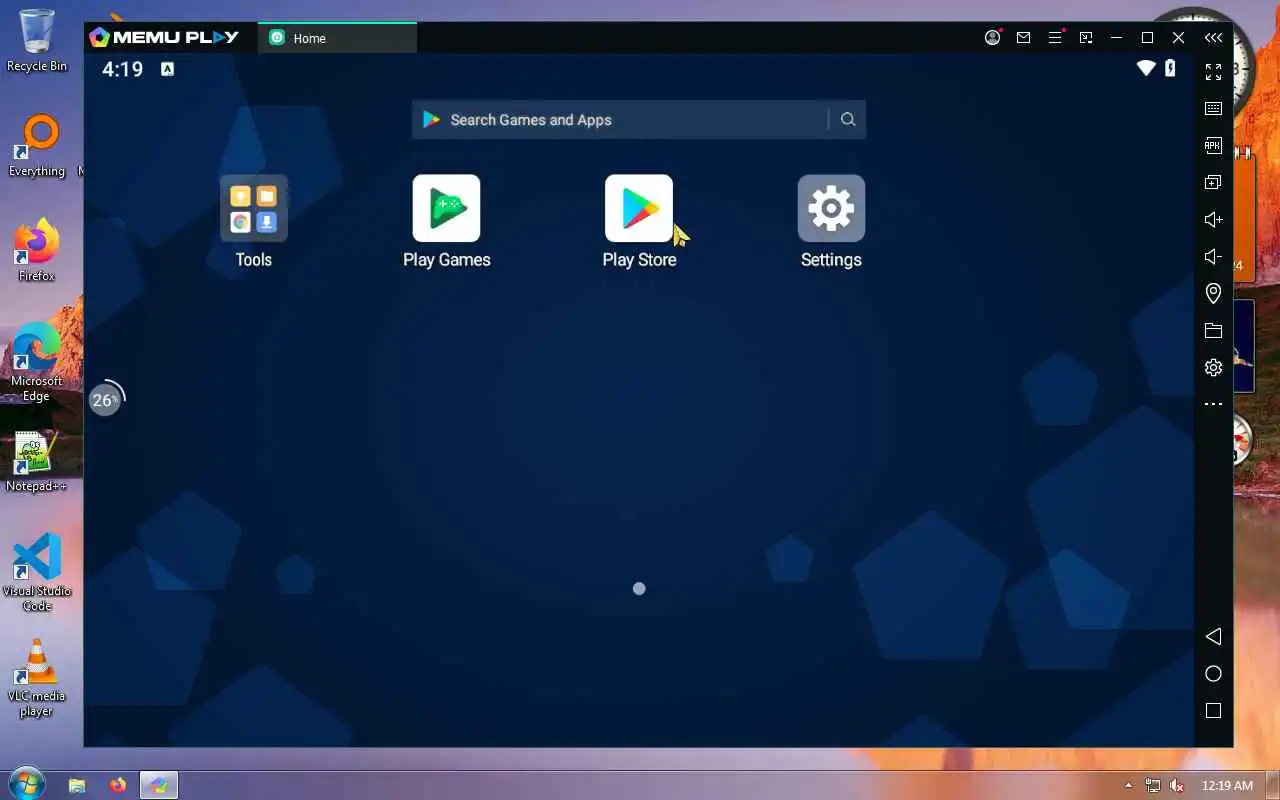Click the magnifier search button
This screenshot has width=1280, height=800.
pyautogui.click(x=848, y=120)
